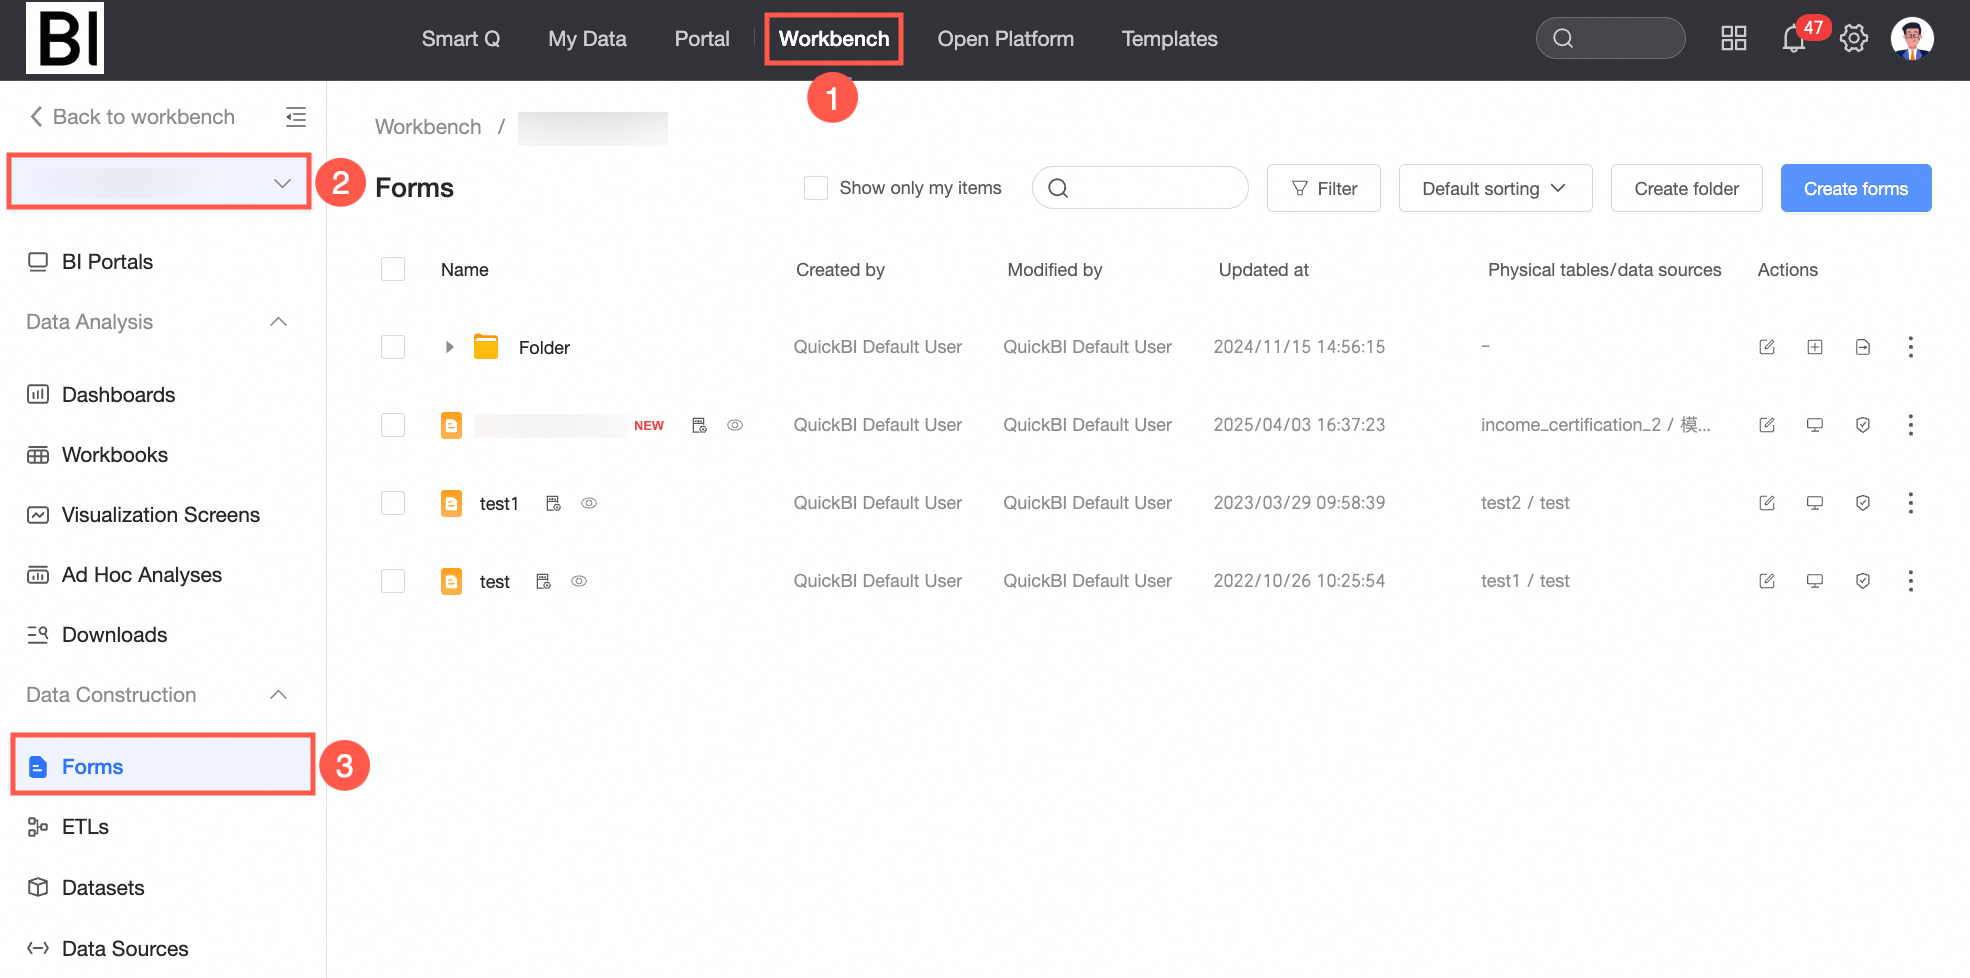Click the data management icon beside test1
Screen dimensions: 1970x978
pos(553,503)
